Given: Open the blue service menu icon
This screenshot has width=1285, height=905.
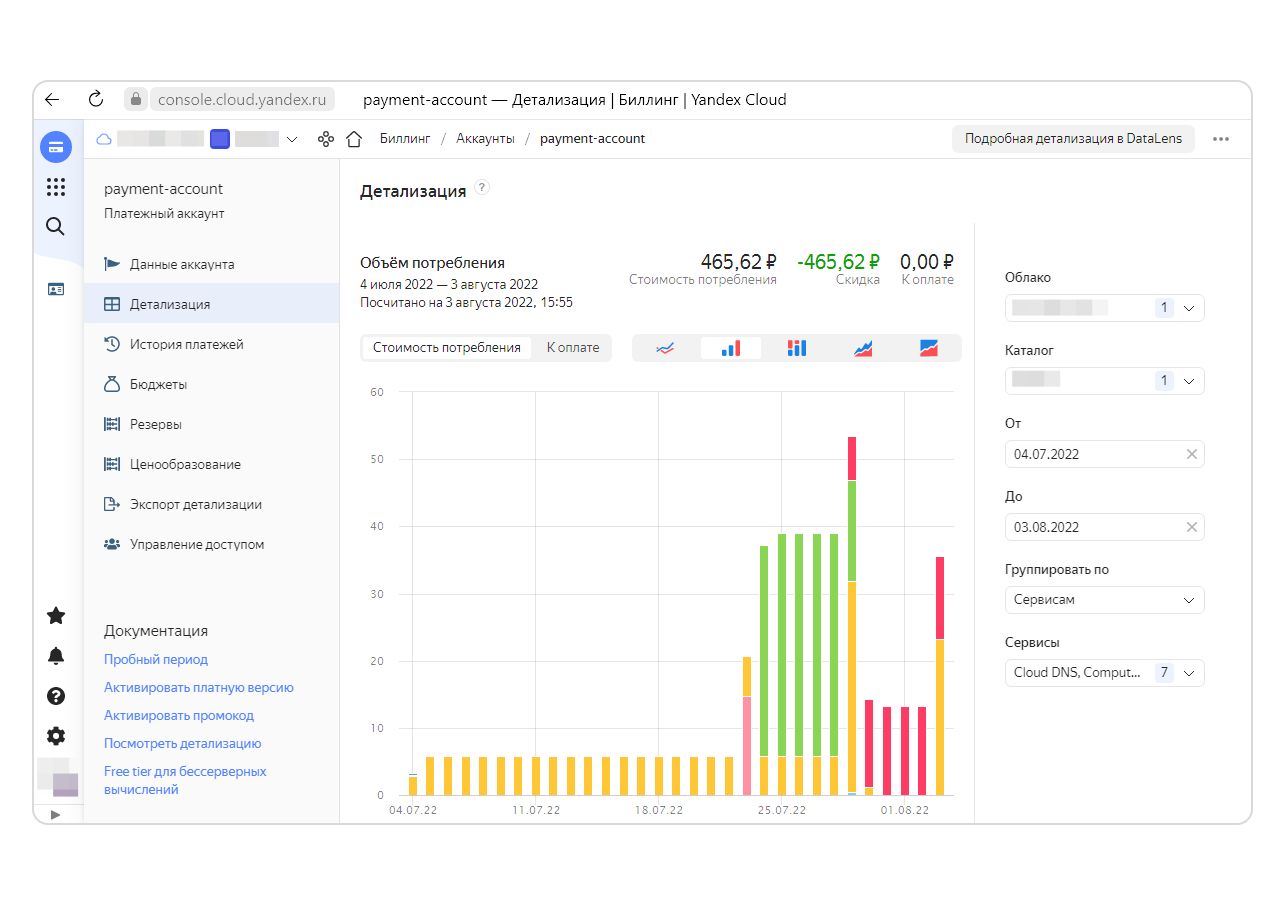Looking at the screenshot, I should [56, 148].
